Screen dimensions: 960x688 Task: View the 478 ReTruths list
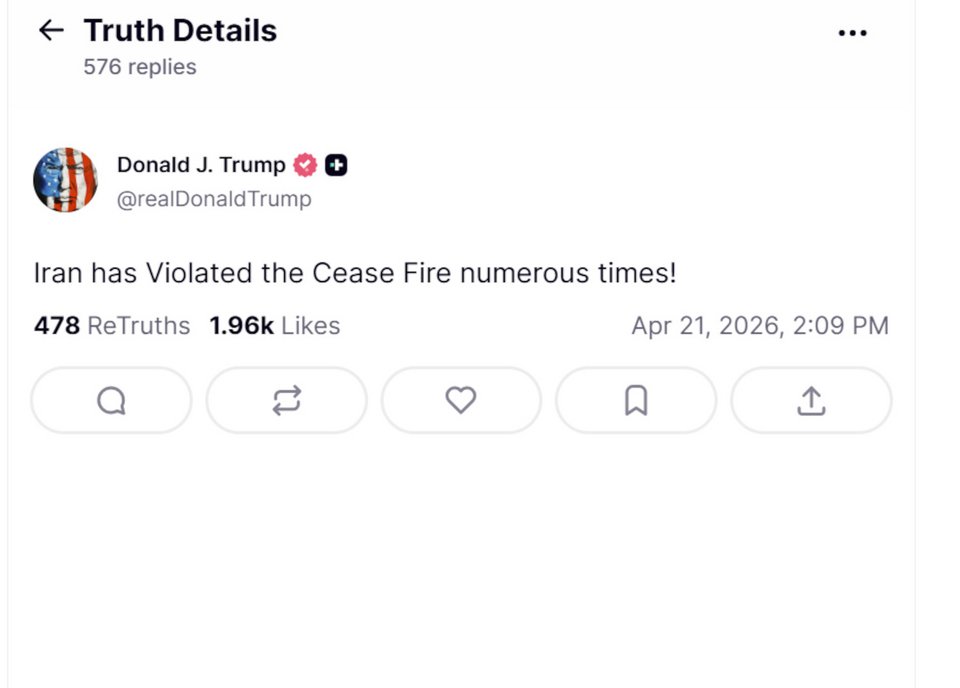(x=112, y=326)
